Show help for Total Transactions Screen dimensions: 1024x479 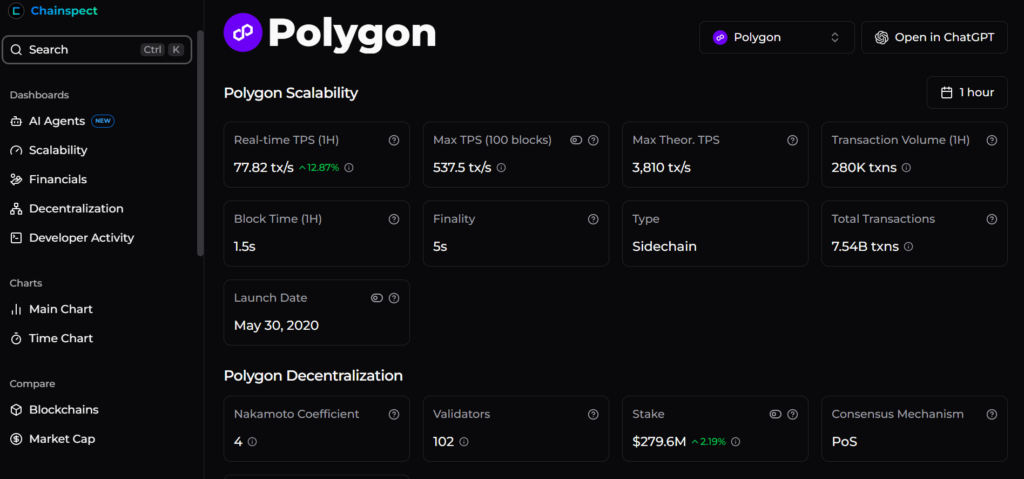point(991,219)
